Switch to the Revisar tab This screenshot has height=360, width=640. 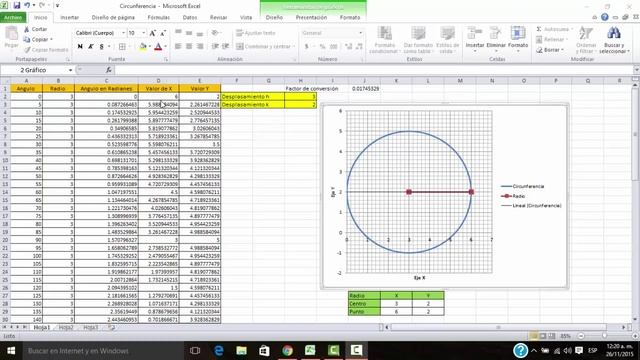(x=218, y=18)
